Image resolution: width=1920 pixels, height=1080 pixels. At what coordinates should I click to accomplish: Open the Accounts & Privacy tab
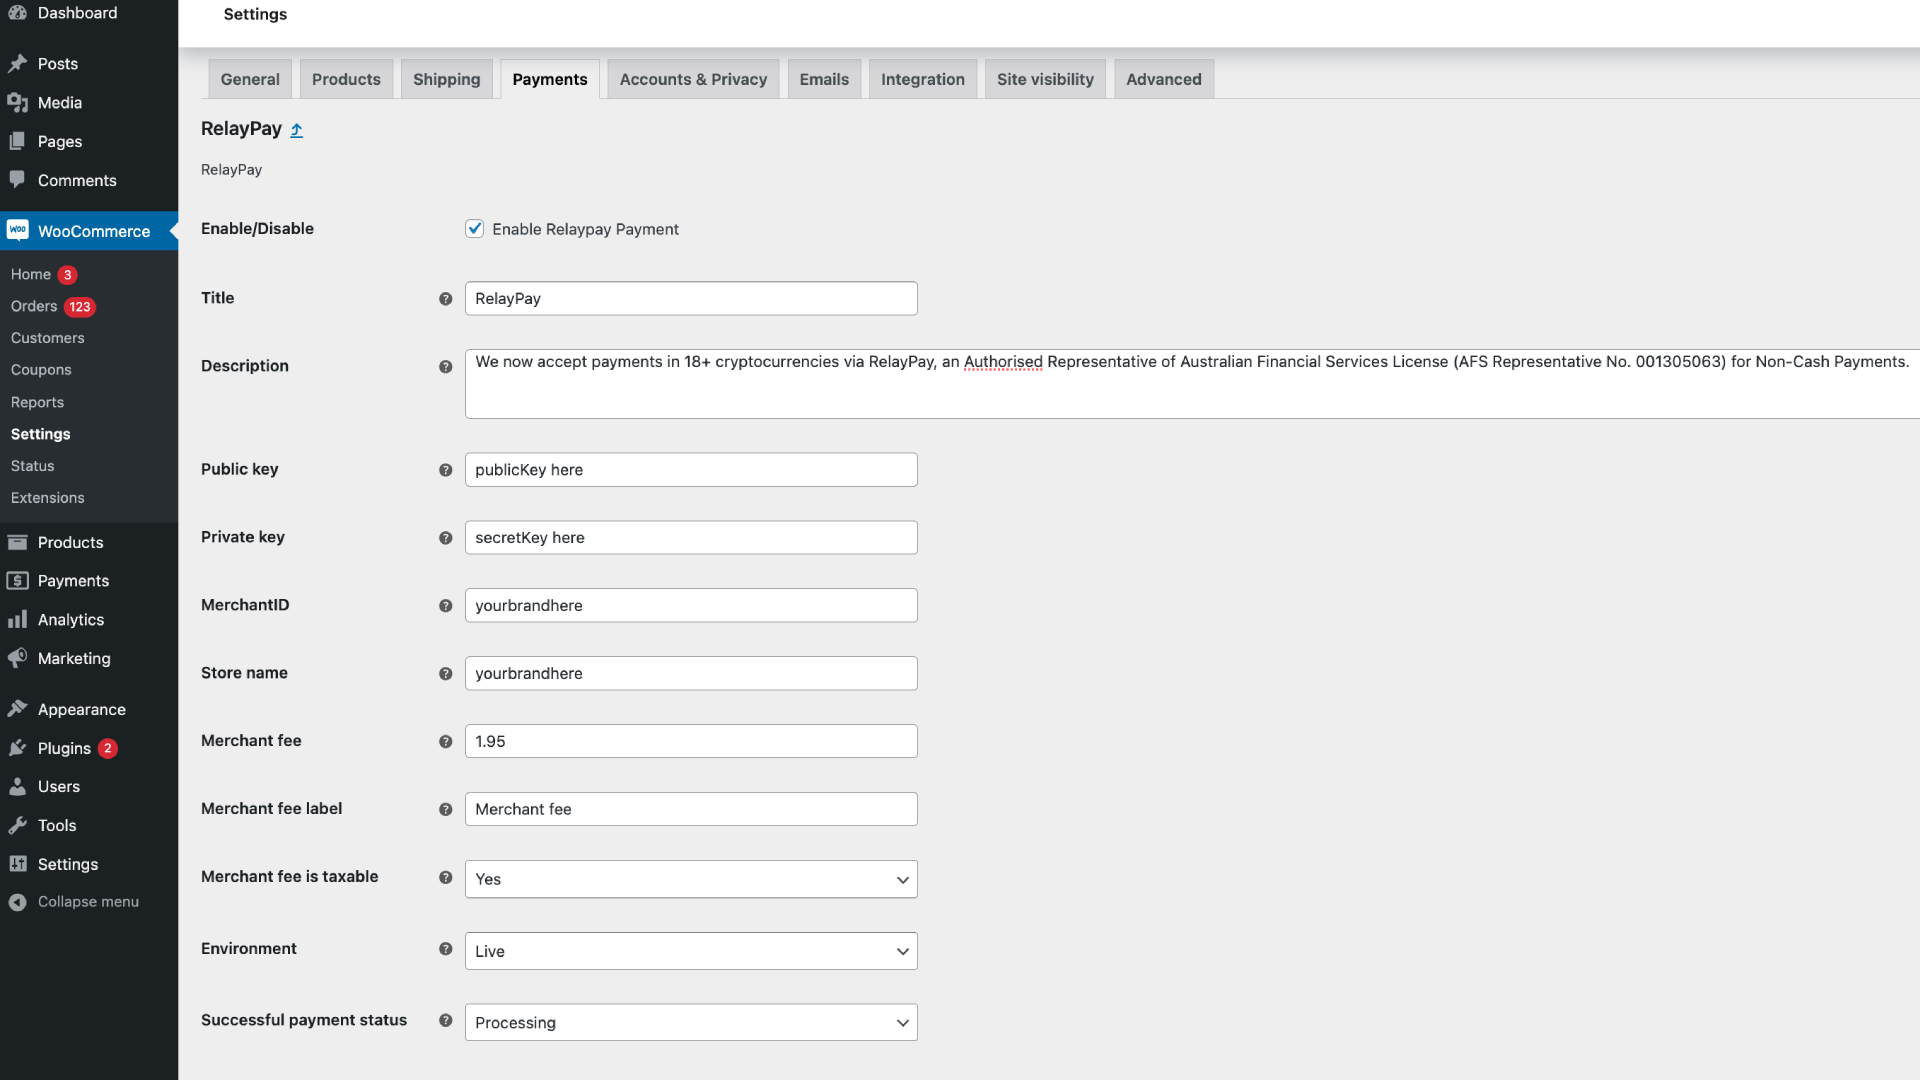(693, 79)
